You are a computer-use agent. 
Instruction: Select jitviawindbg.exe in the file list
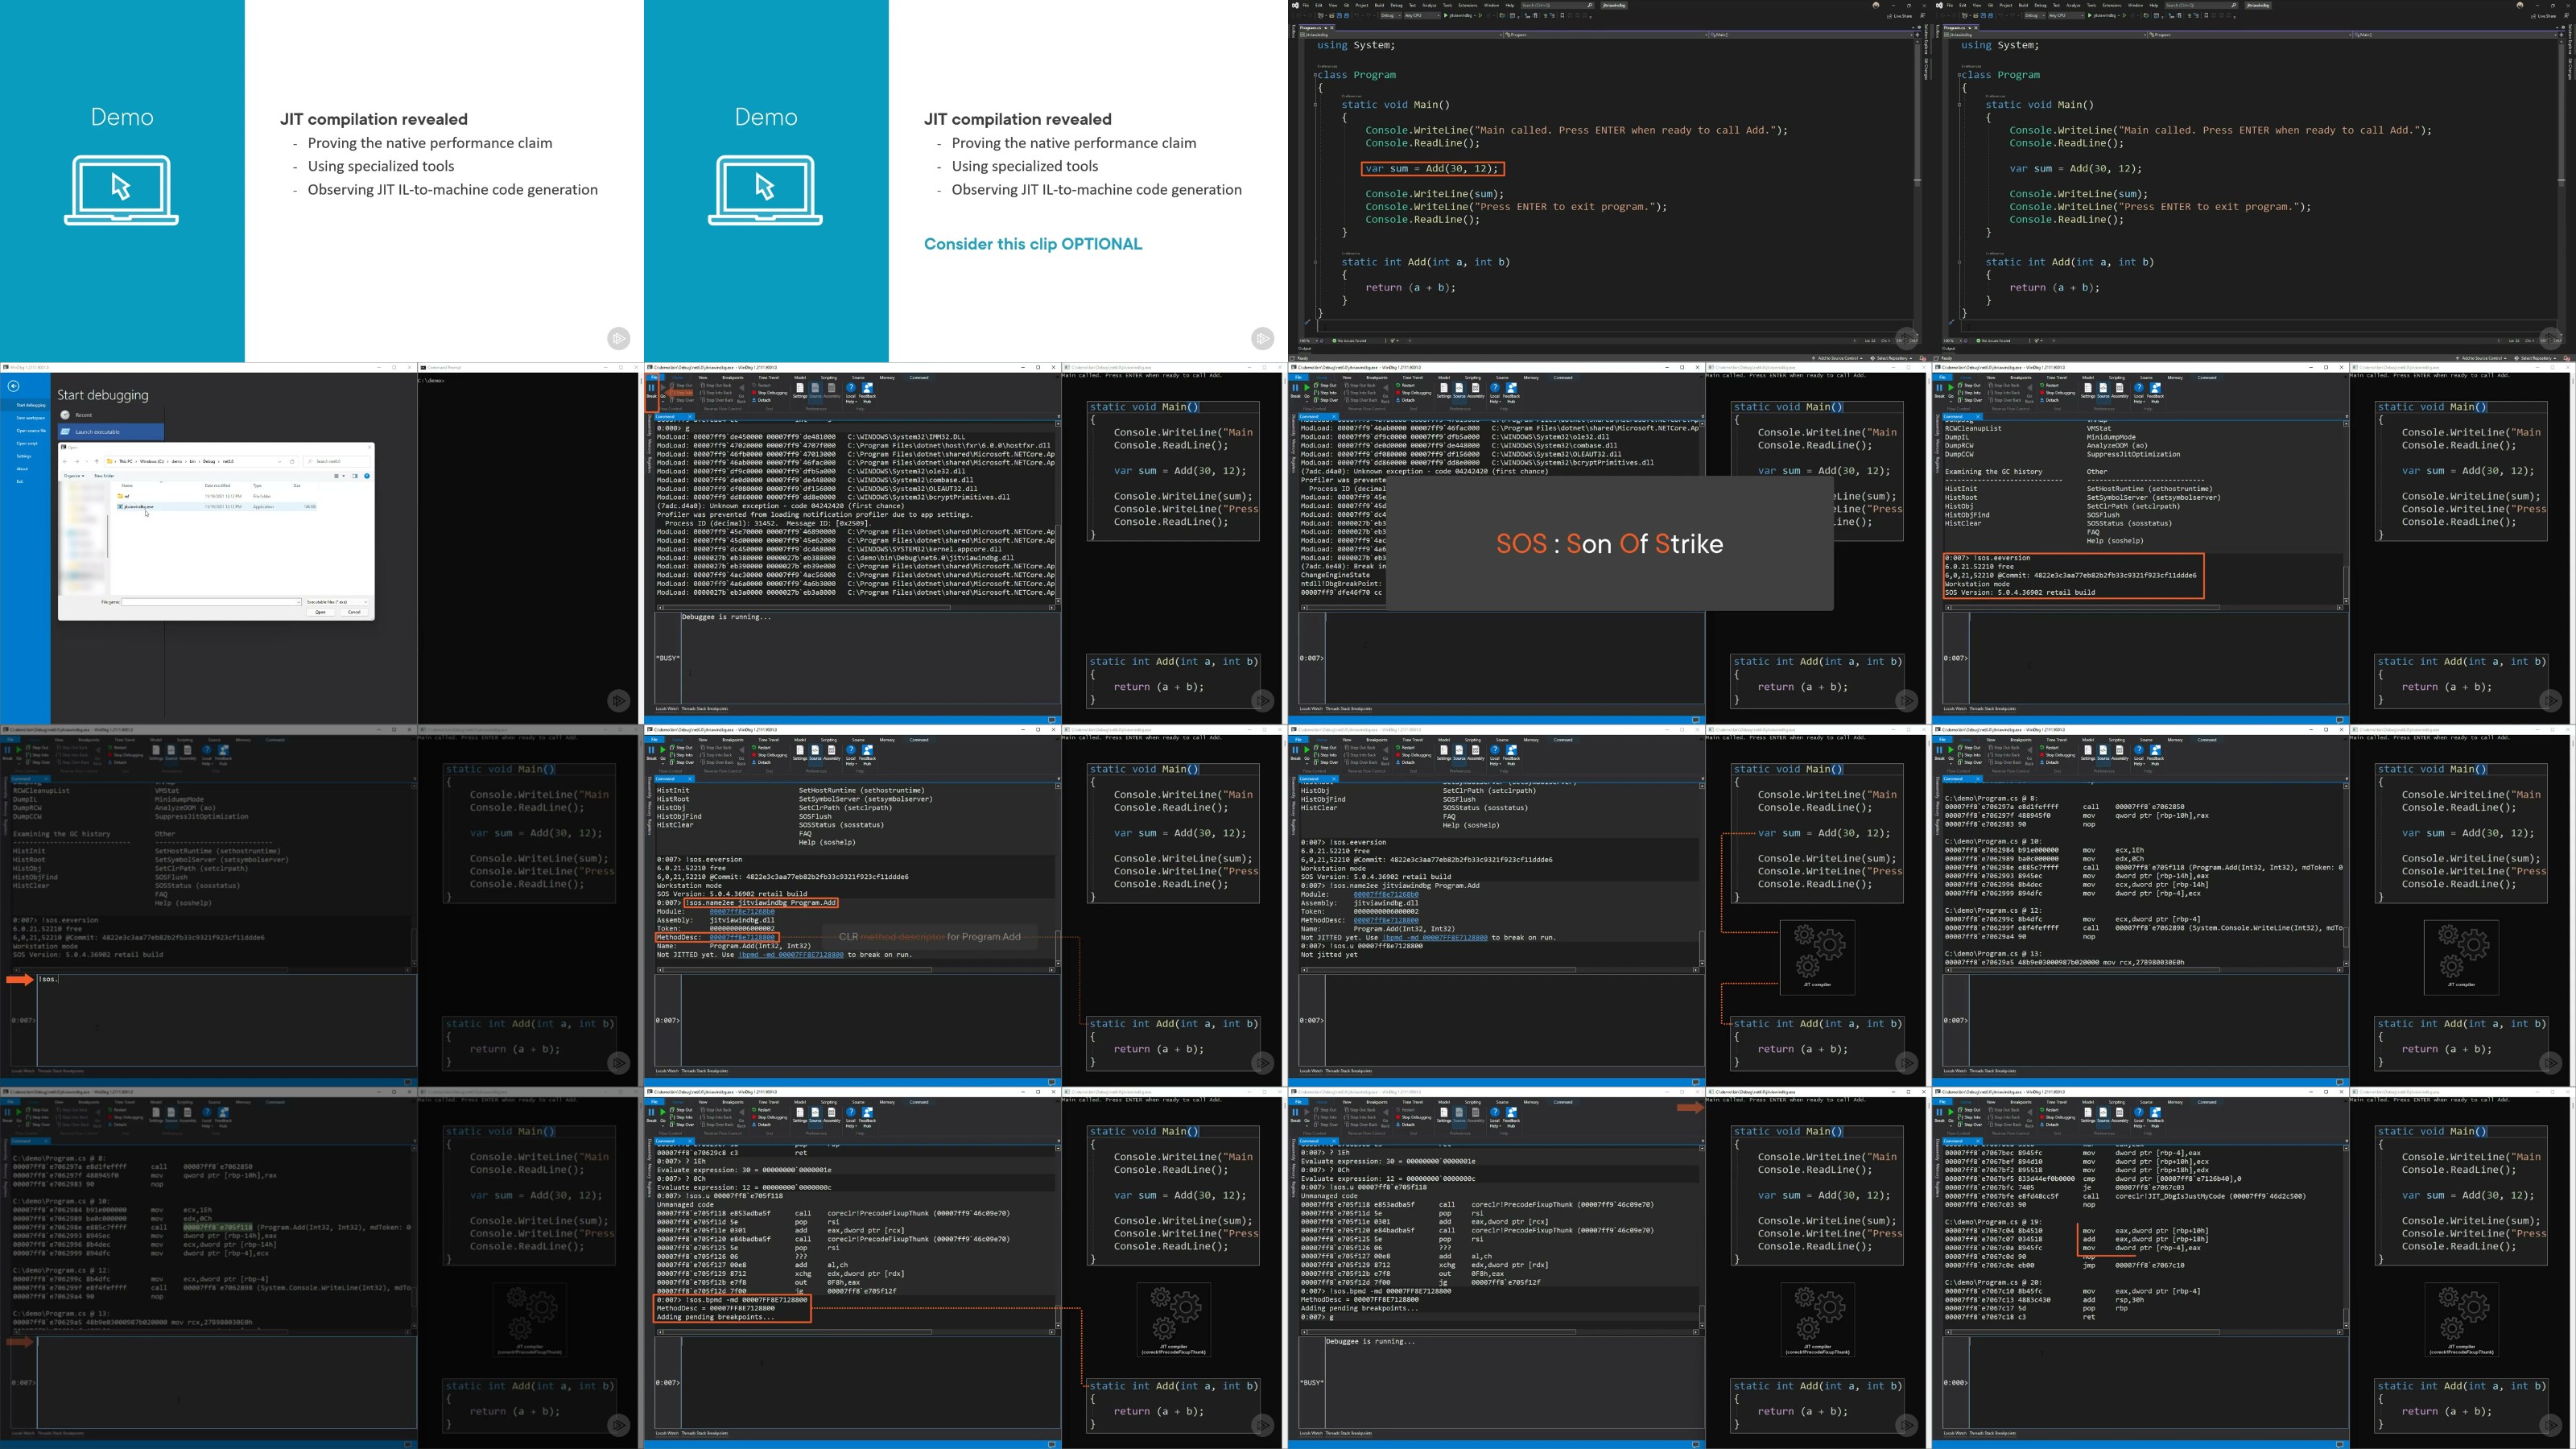coord(139,507)
